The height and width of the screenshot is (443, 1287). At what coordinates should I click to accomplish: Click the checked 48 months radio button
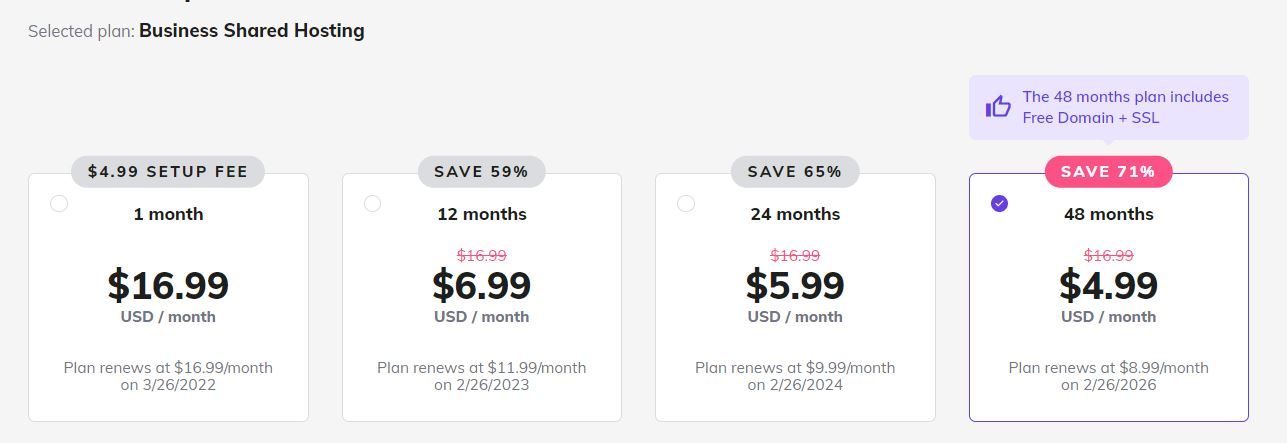(999, 204)
